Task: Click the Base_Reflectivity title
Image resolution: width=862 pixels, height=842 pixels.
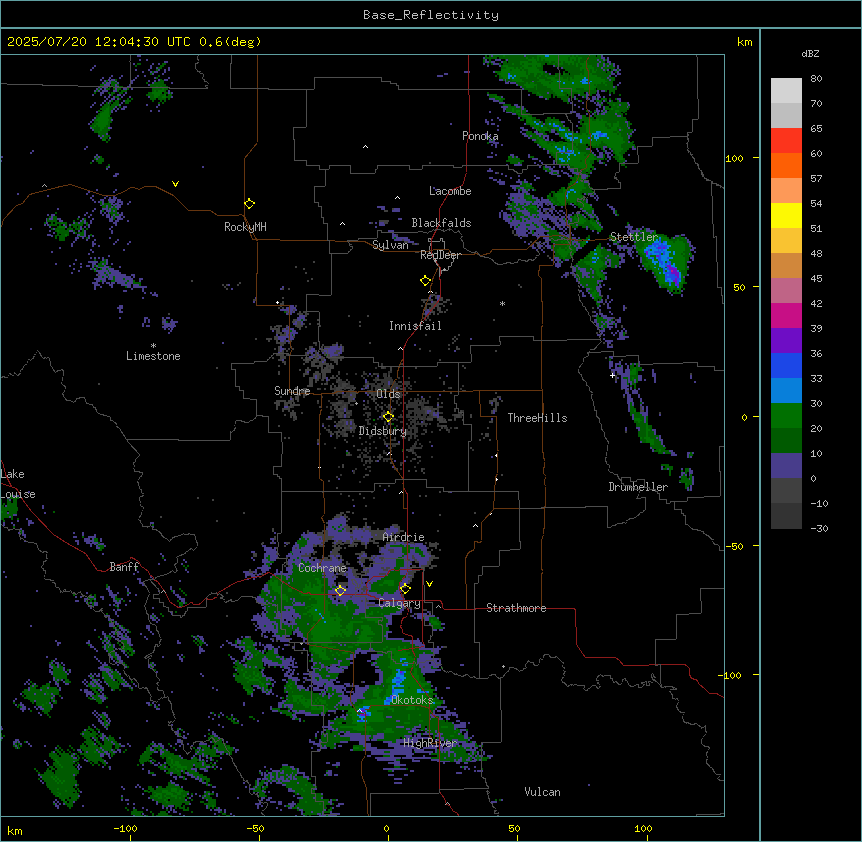Action: point(431,15)
